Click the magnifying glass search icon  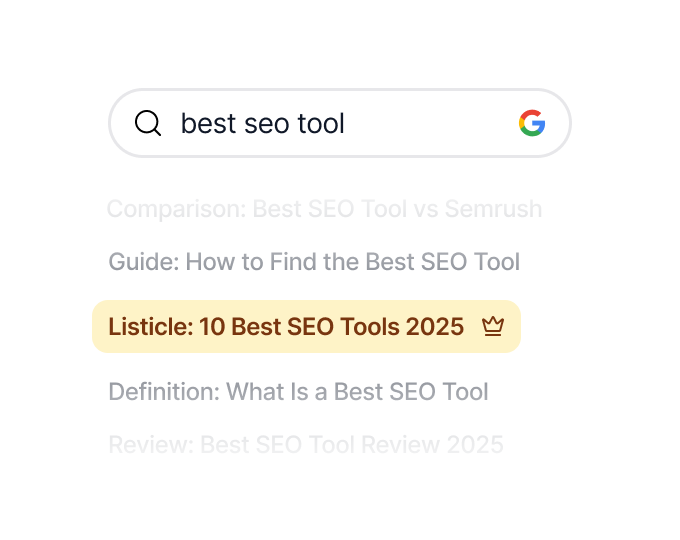click(148, 123)
